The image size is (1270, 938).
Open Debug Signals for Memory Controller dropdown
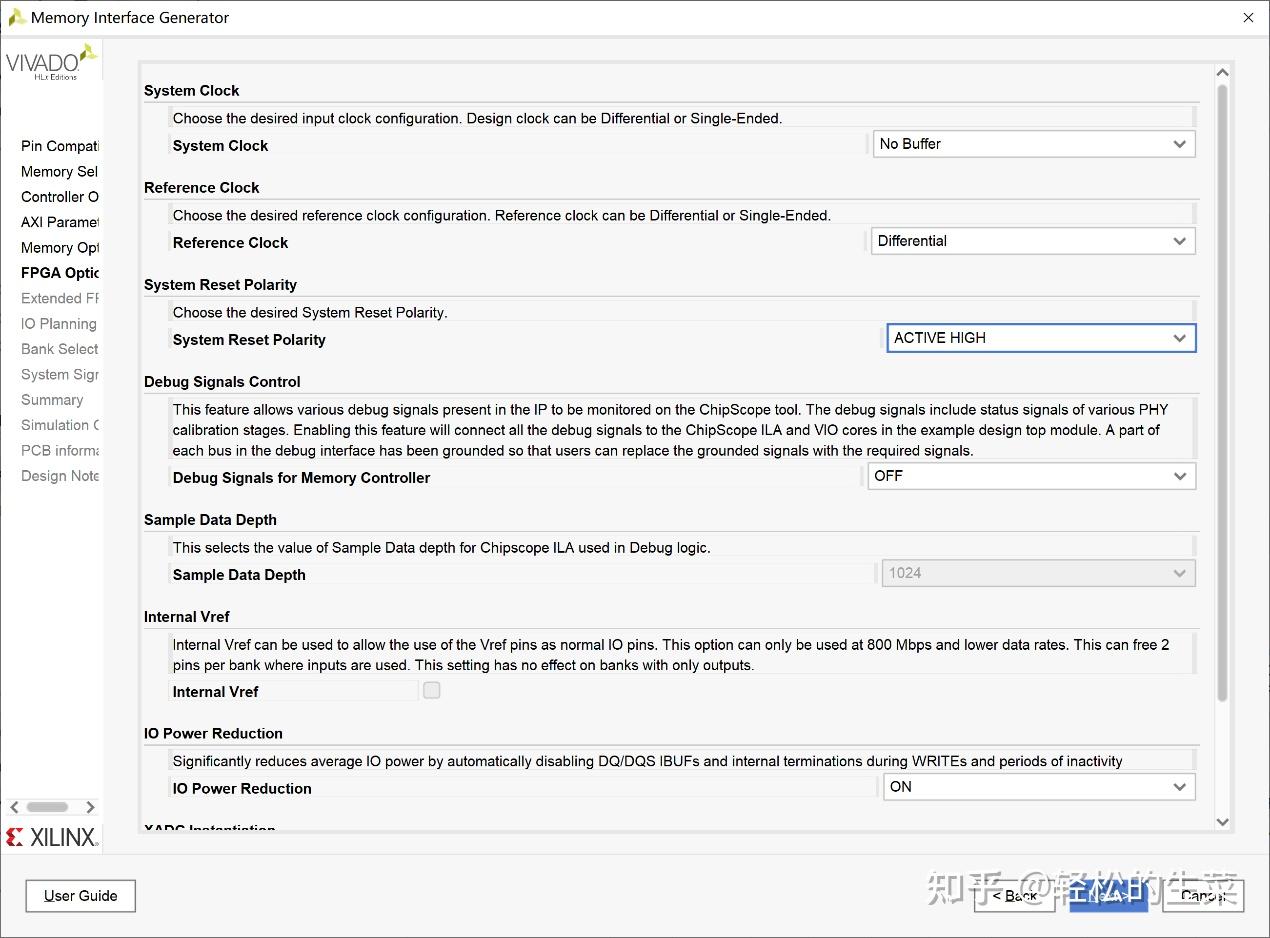(x=1032, y=476)
